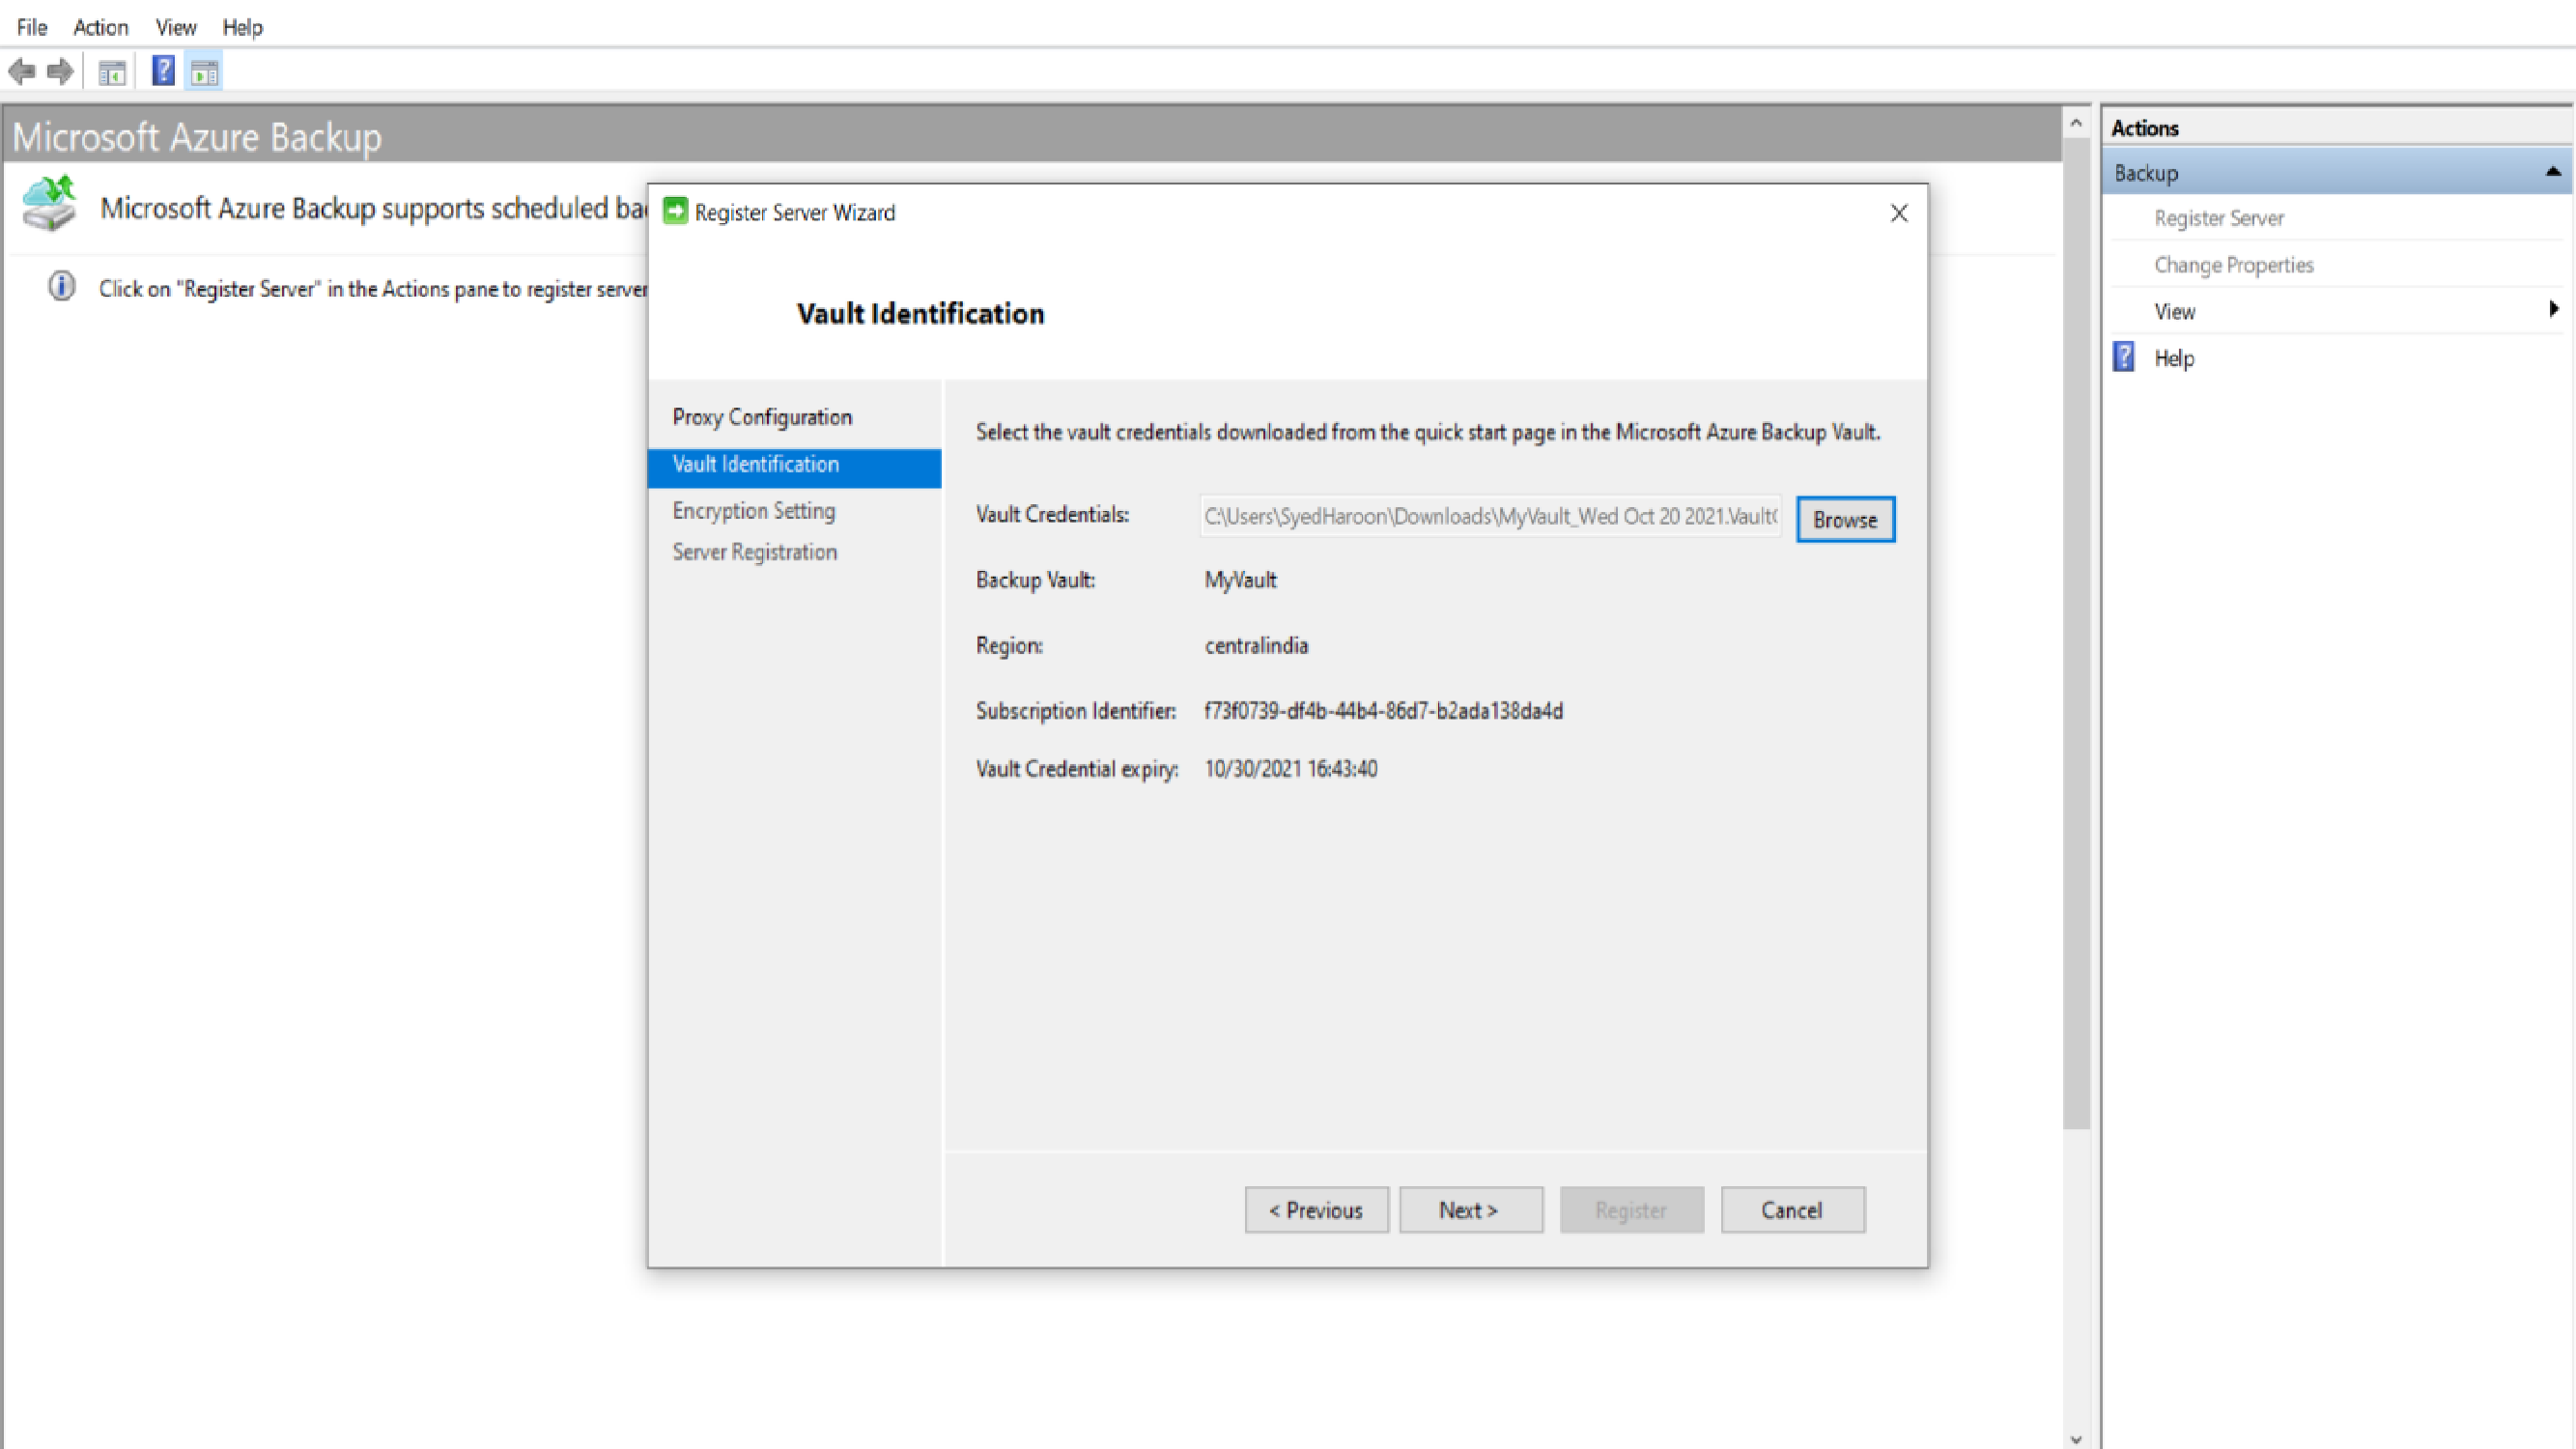Click Change Properties in Actions pane
Screen dimensions: 2576x1449
point(2233,265)
